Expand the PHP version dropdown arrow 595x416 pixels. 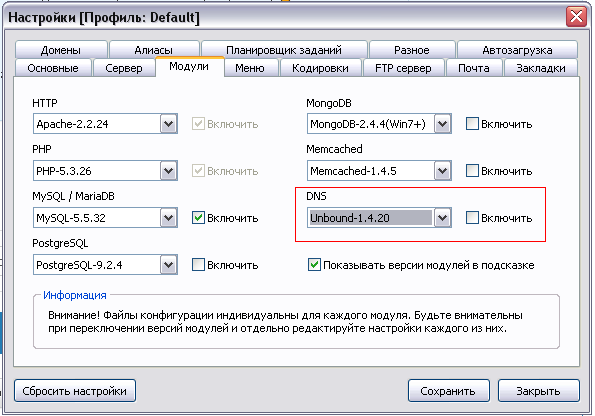click(x=168, y=171)
